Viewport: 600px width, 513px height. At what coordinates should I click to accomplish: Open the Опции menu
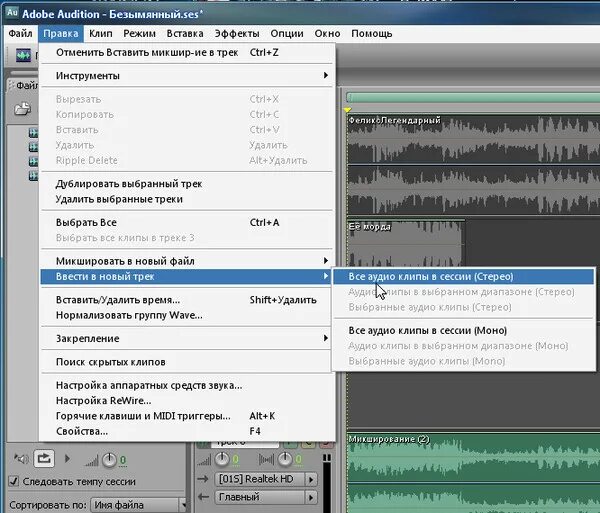[287, 34]
